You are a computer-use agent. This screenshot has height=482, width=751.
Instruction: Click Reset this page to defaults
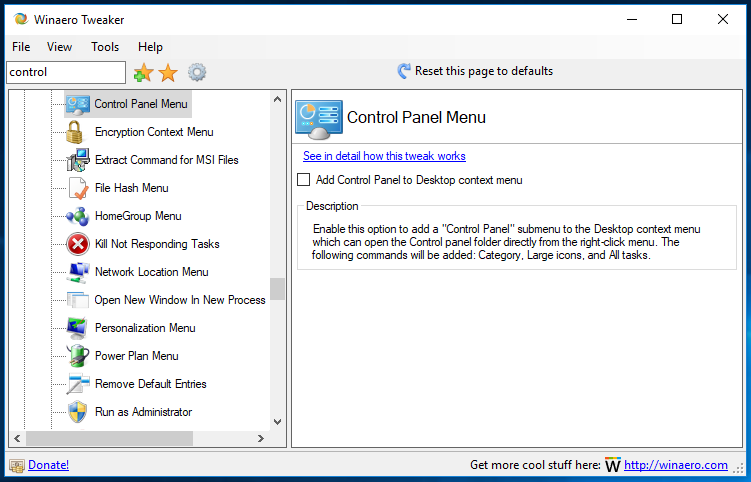(475, 71)
